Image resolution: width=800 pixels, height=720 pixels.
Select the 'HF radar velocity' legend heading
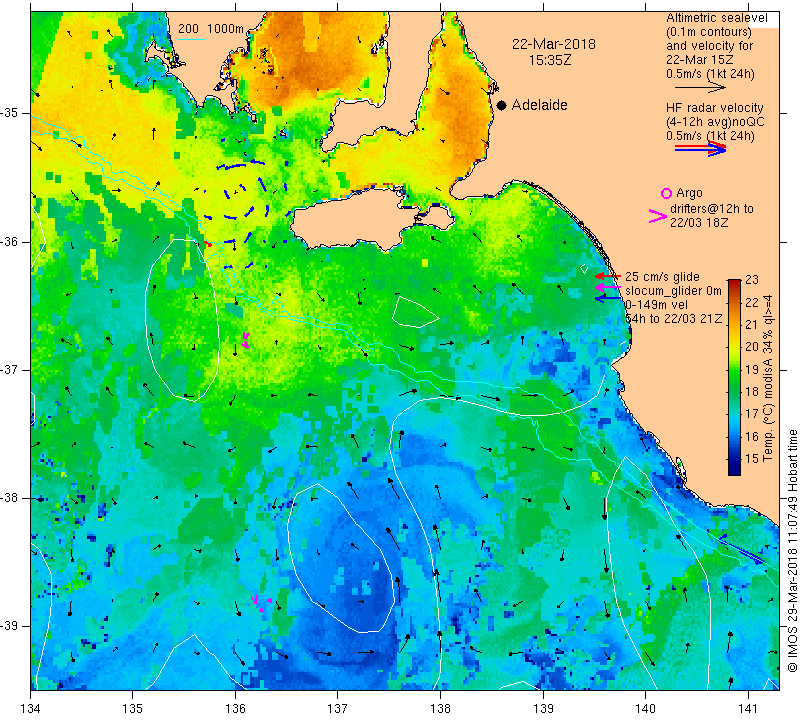click(x=714, y=108)
